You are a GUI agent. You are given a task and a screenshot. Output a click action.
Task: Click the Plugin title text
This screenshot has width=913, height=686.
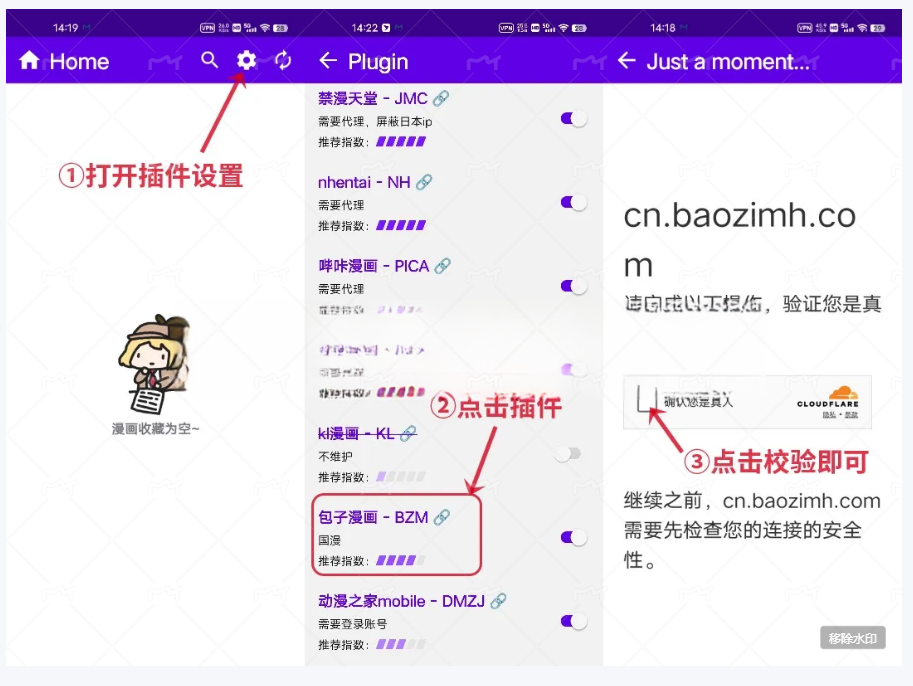click(x=378, y=61)
